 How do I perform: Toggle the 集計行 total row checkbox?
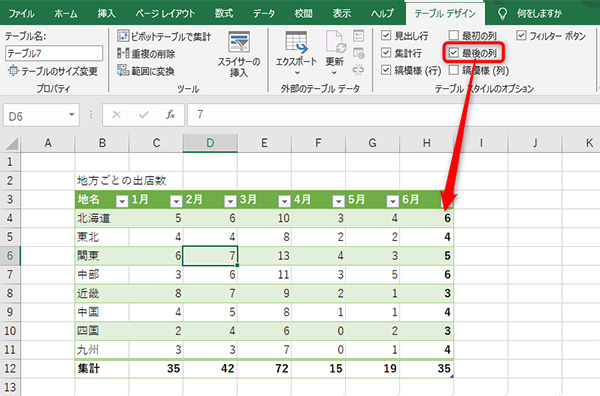tap(386, 53)
